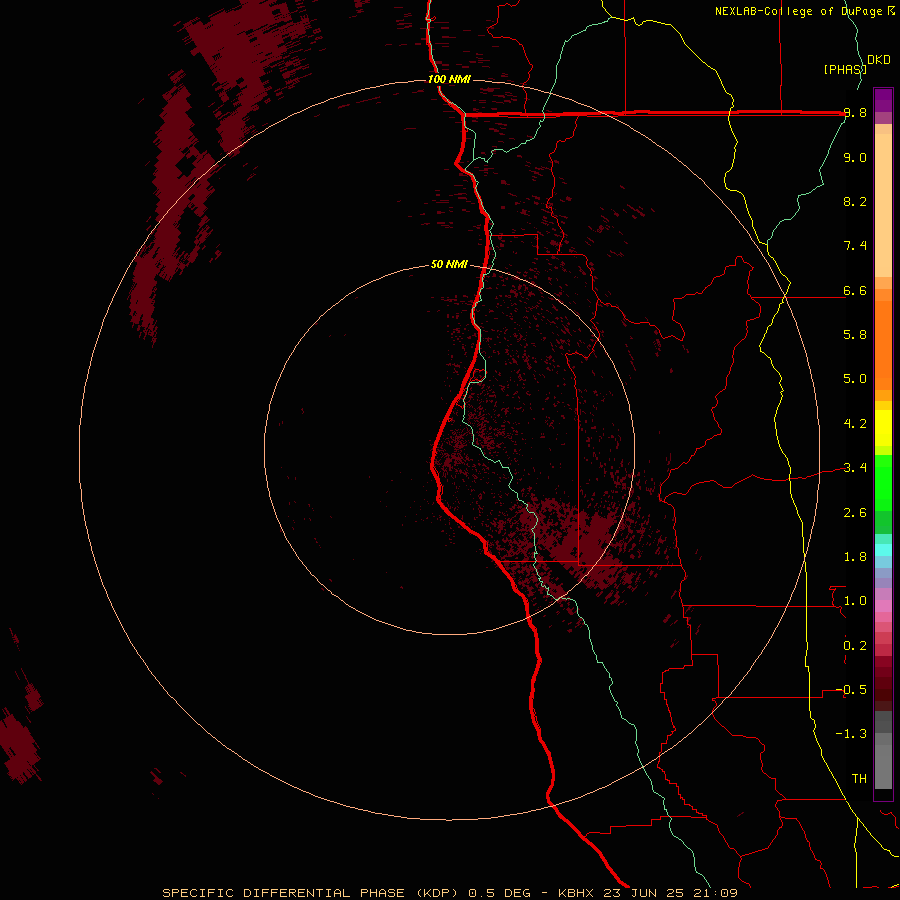900x900 pixels.
Task: Click the 23 JUN 25 21:09 timestamp
Action: pyautogui.click(x=670, y=893)
